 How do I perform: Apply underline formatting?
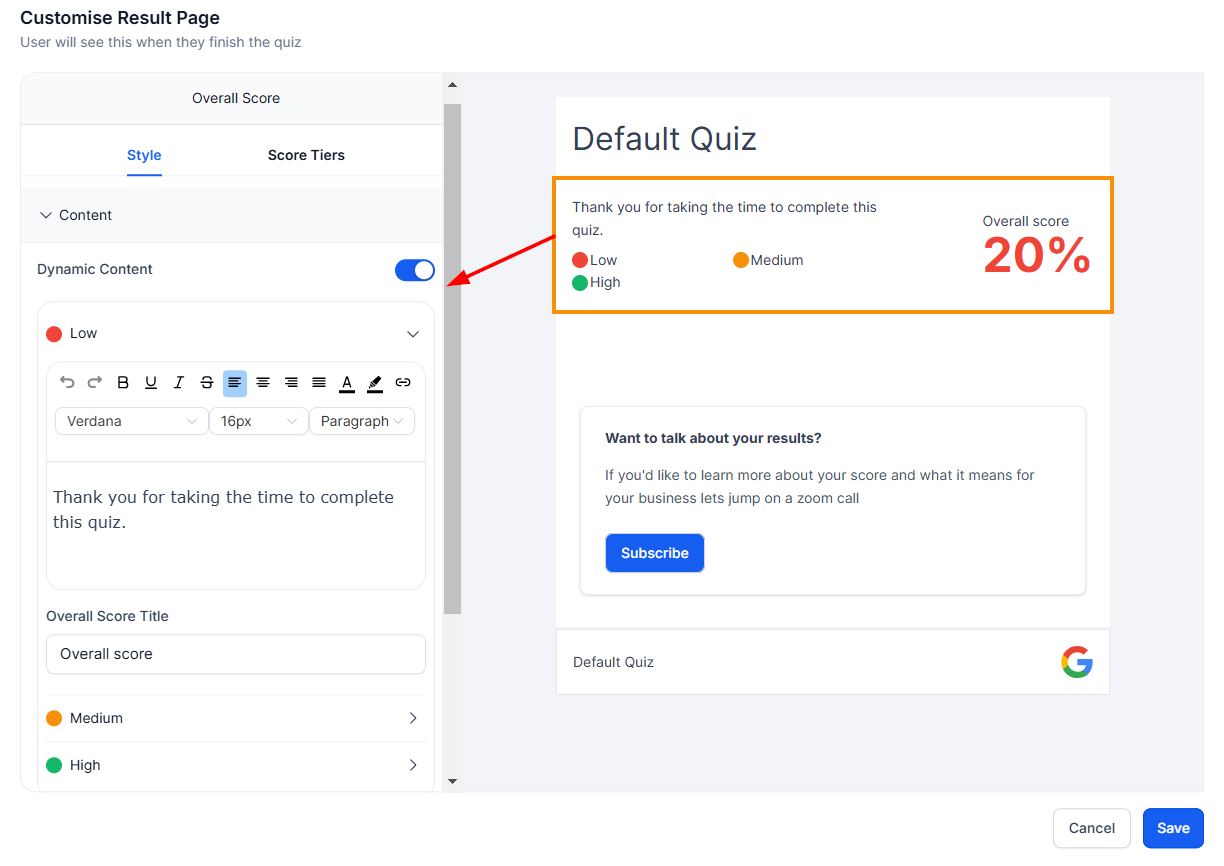[151, 382]
